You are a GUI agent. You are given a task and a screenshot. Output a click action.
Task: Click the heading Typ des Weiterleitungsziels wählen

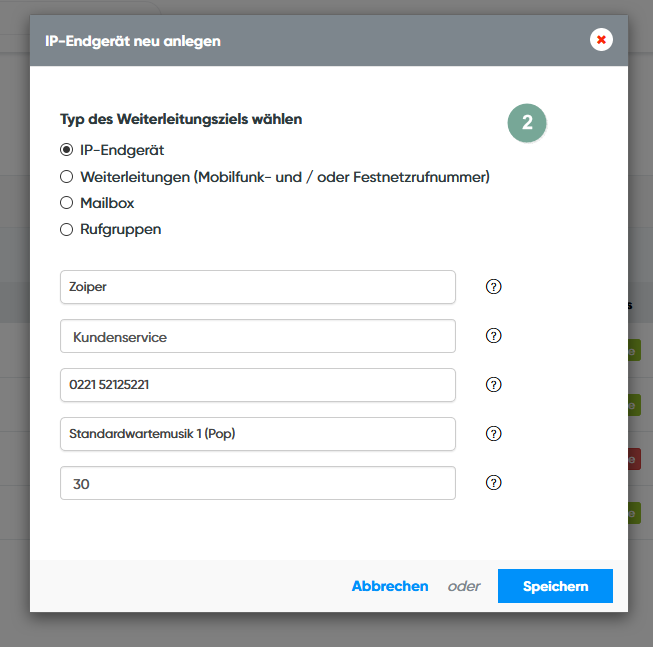tap(181, 119)
